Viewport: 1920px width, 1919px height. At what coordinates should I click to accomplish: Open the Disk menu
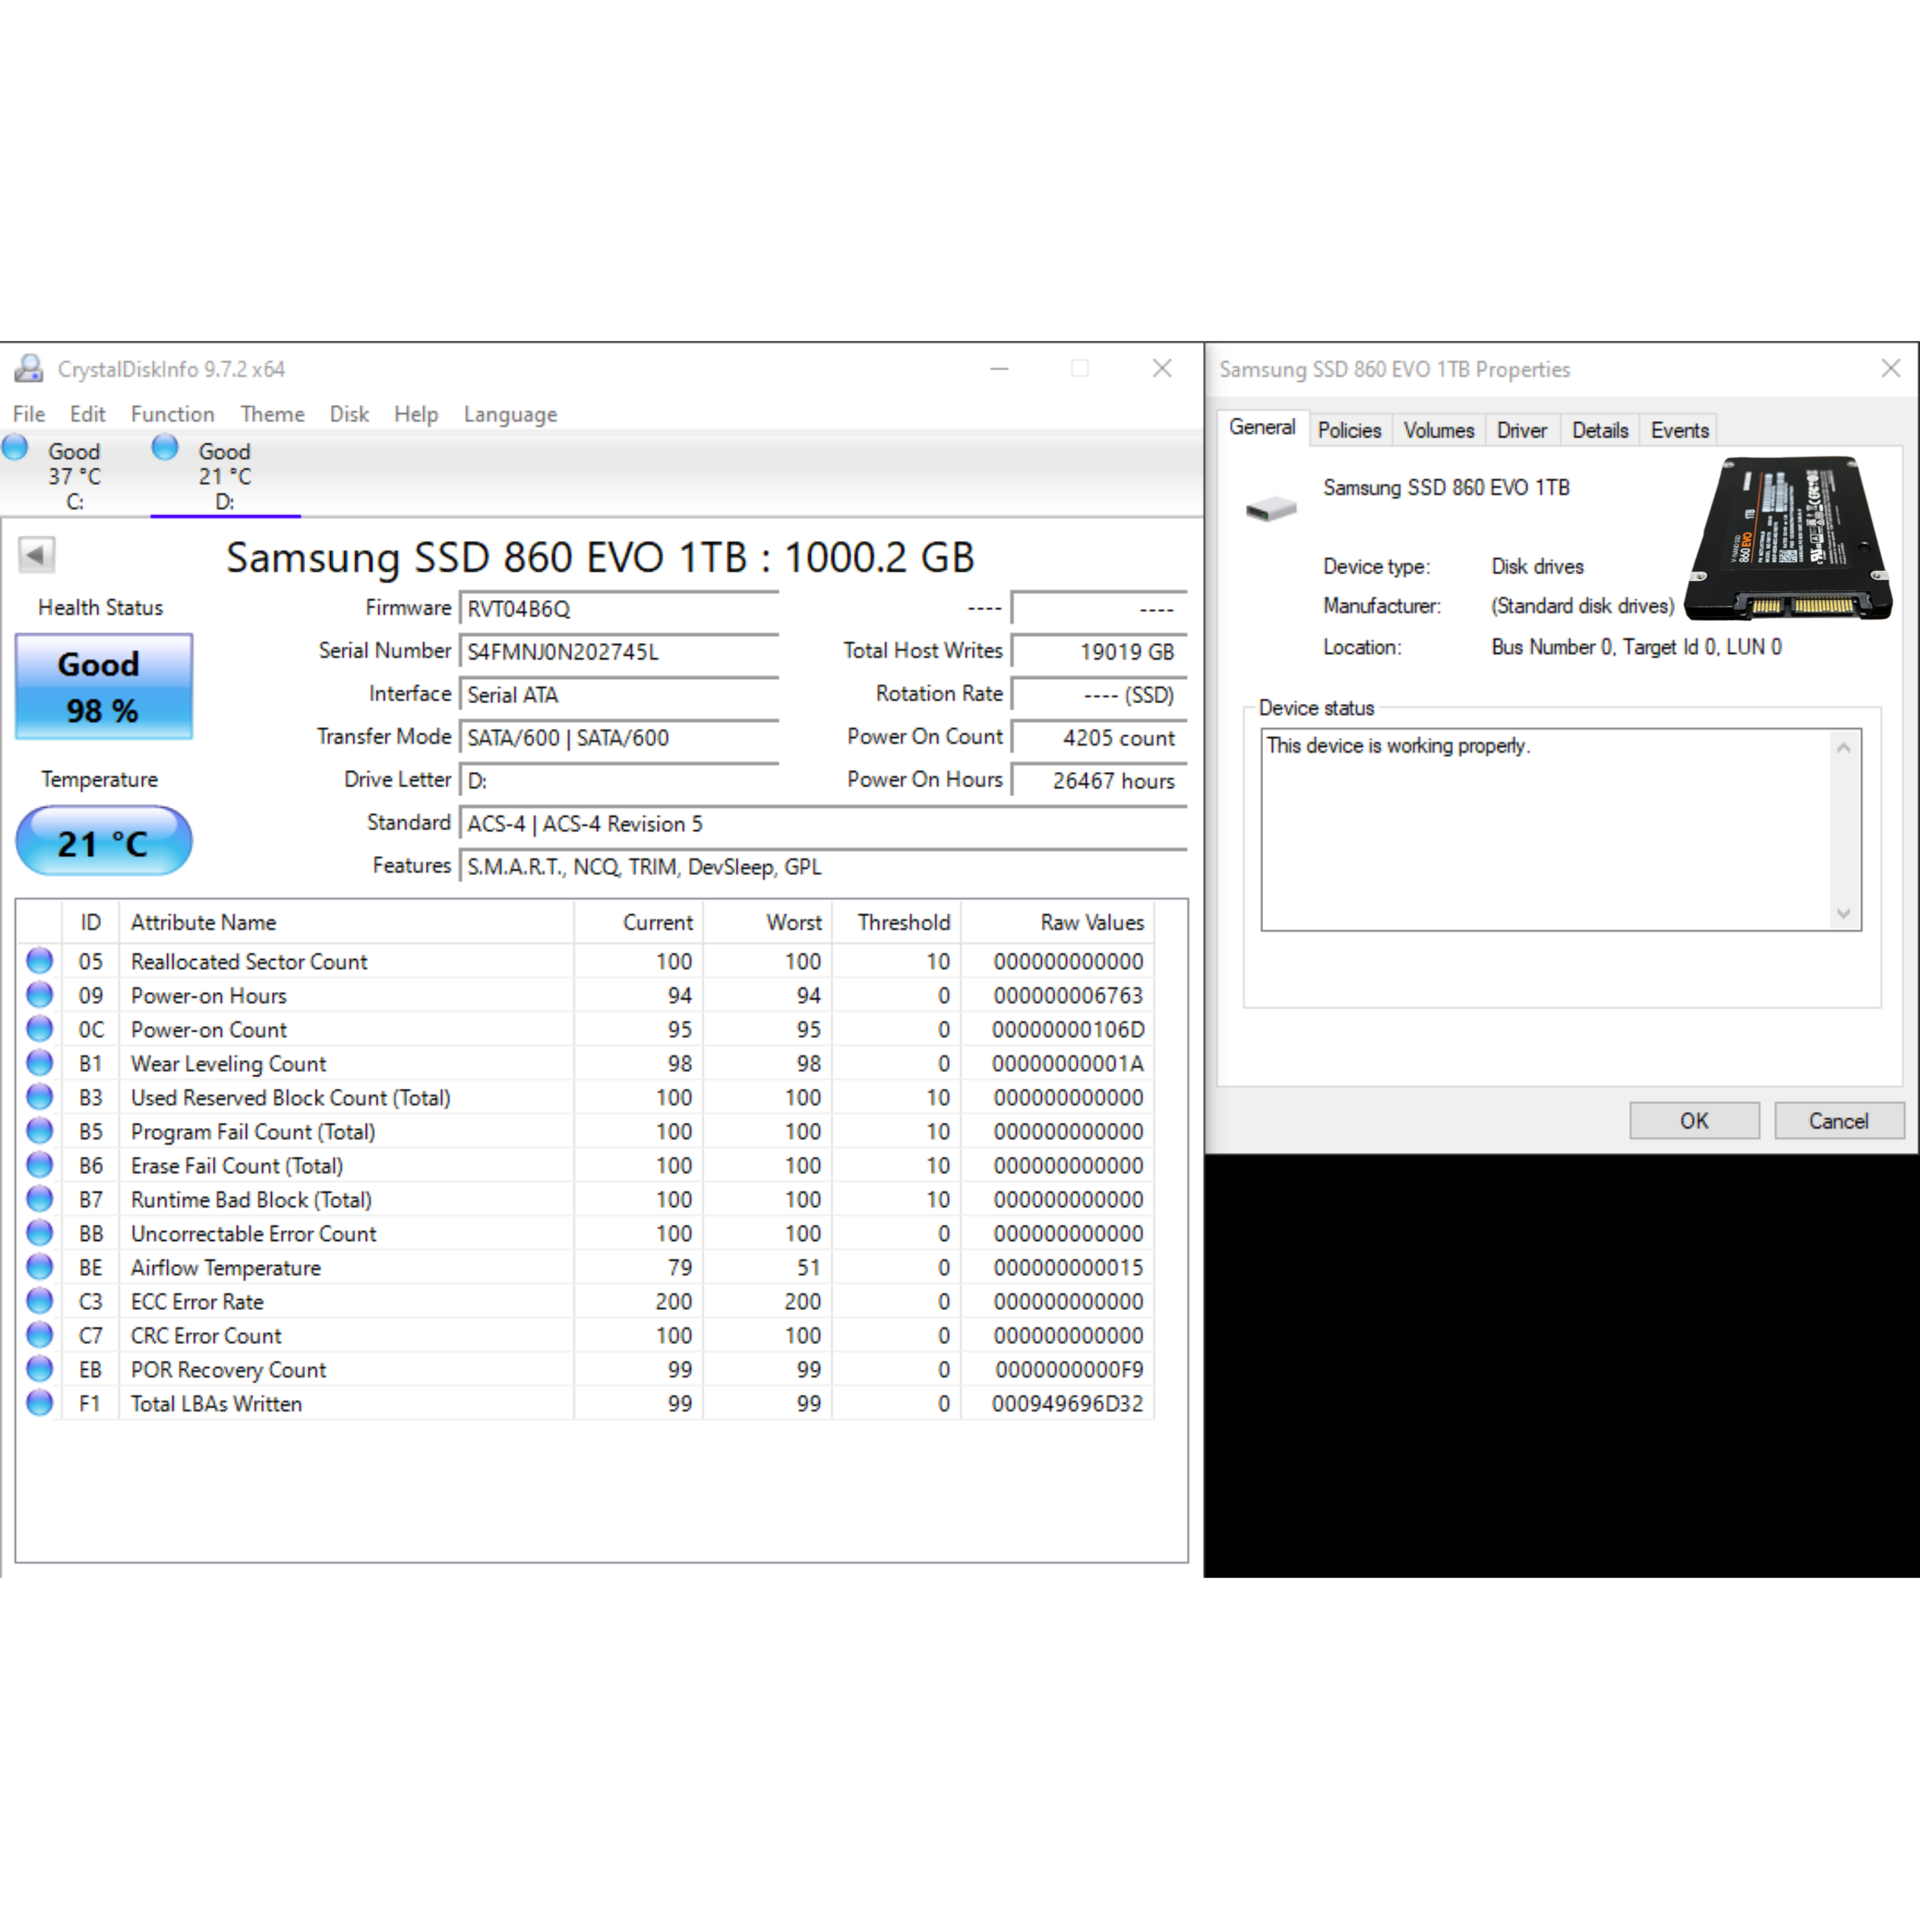350,414
